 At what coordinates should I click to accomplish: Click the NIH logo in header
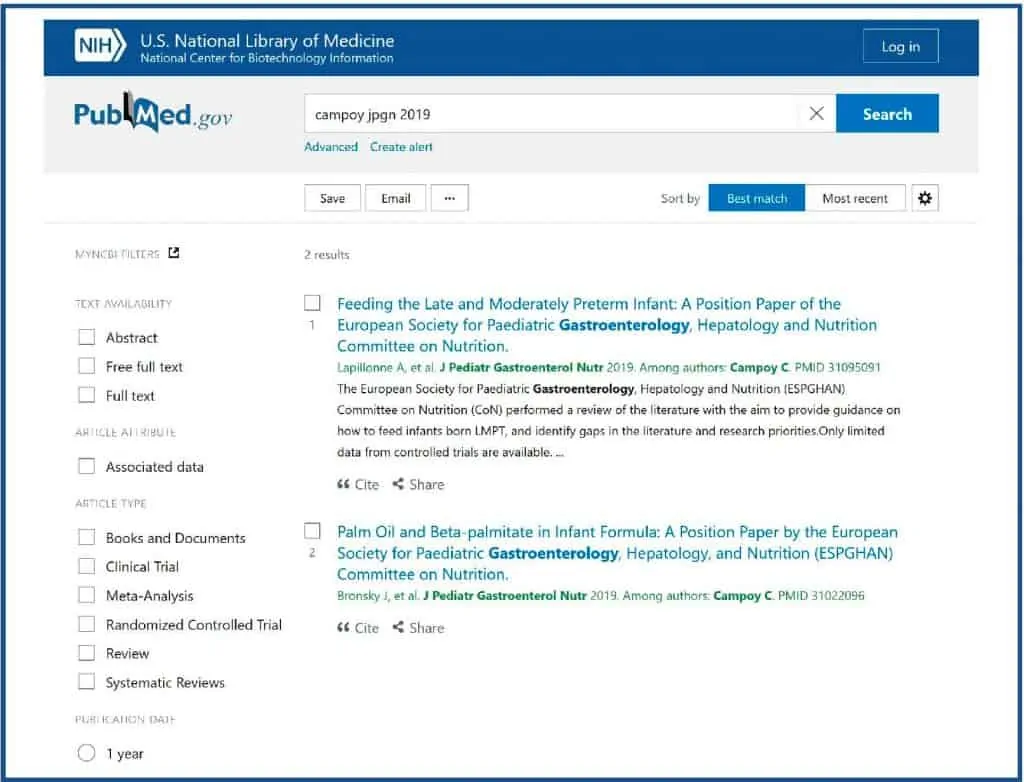[101, 46]
